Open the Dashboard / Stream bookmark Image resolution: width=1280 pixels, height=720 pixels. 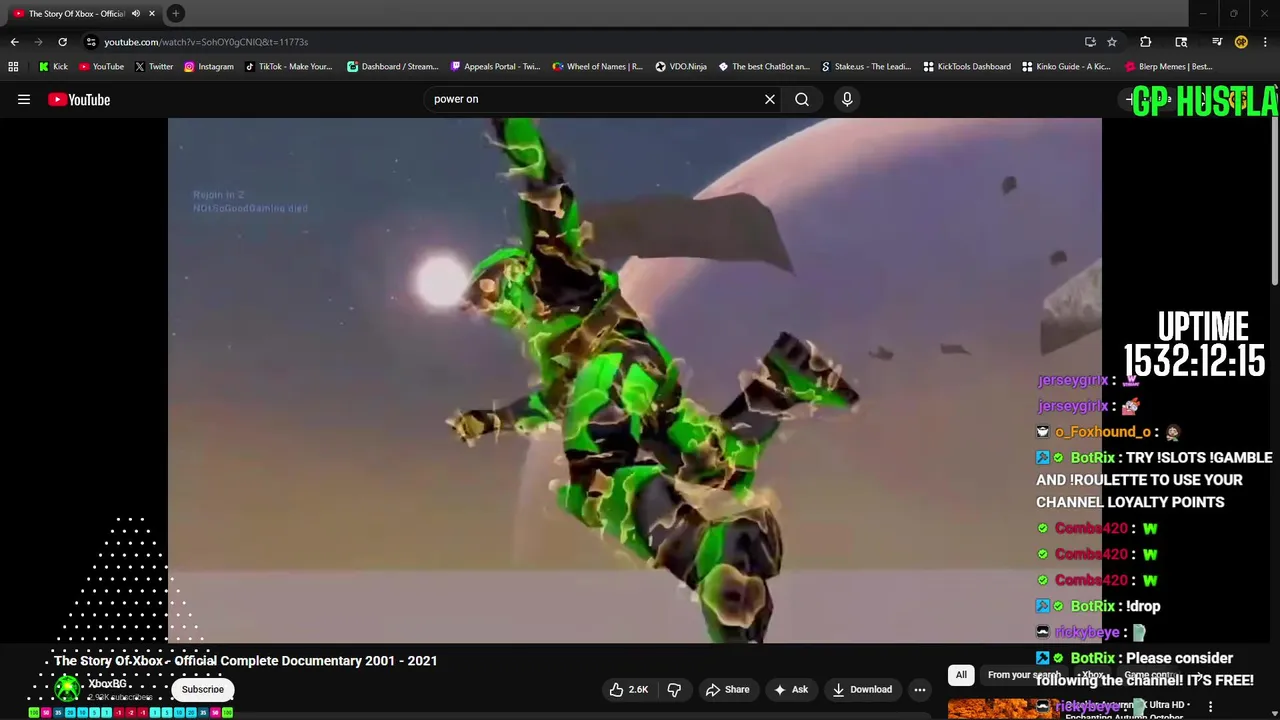click(392, 66)
